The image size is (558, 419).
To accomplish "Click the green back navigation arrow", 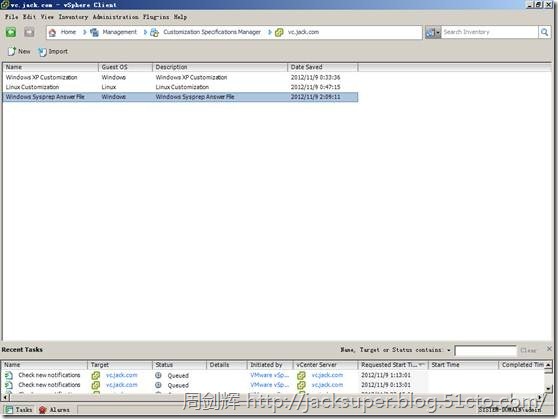I will (x=11, y=32).
